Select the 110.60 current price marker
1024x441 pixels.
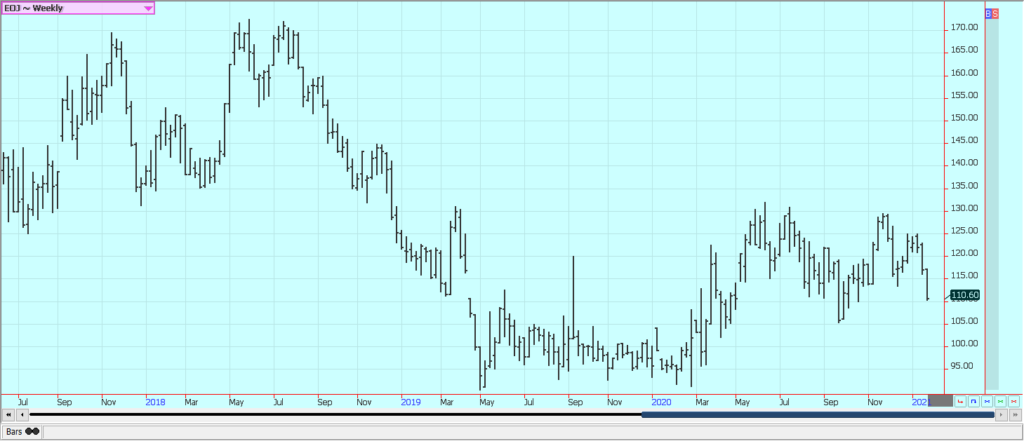(x=965, y=295)
